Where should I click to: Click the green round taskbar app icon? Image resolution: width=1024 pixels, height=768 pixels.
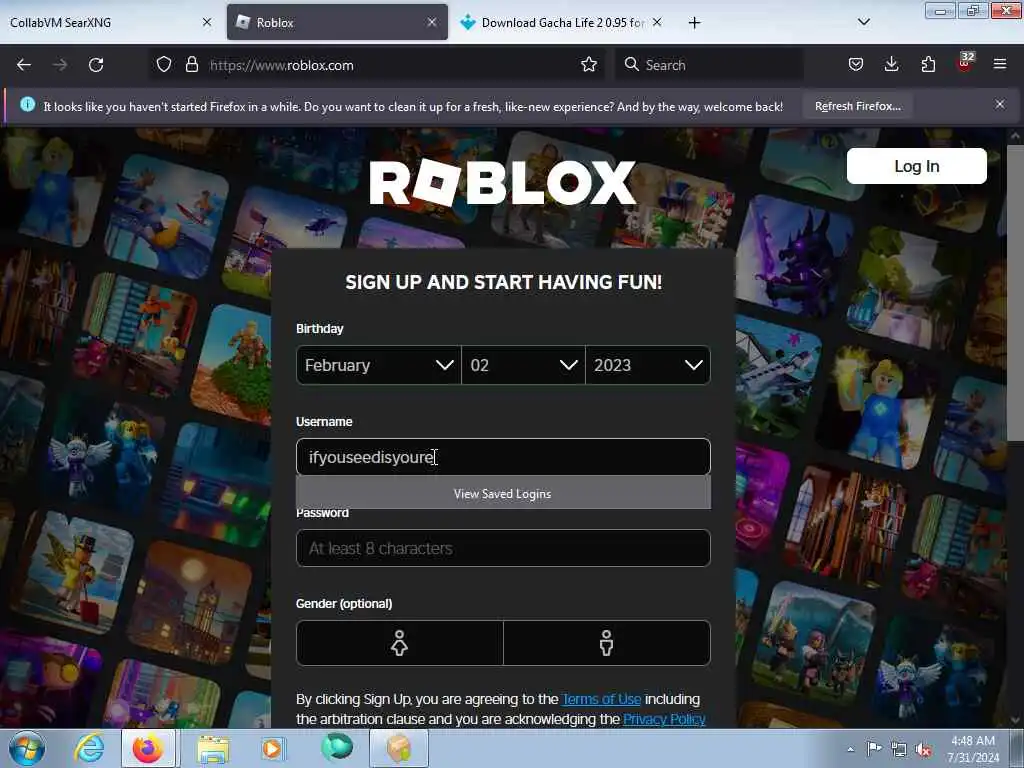click(337, 747)
